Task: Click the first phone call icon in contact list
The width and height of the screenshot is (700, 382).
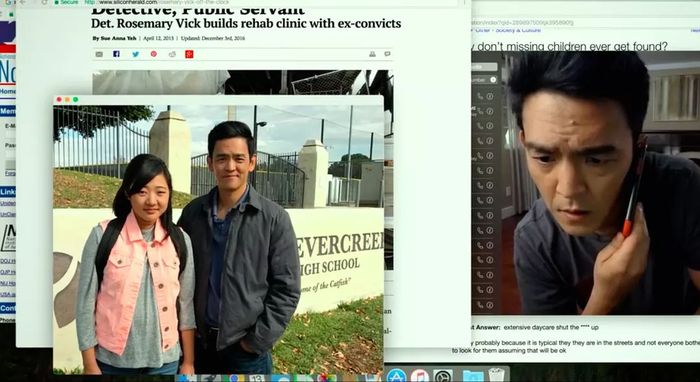Action: (480, 96)
